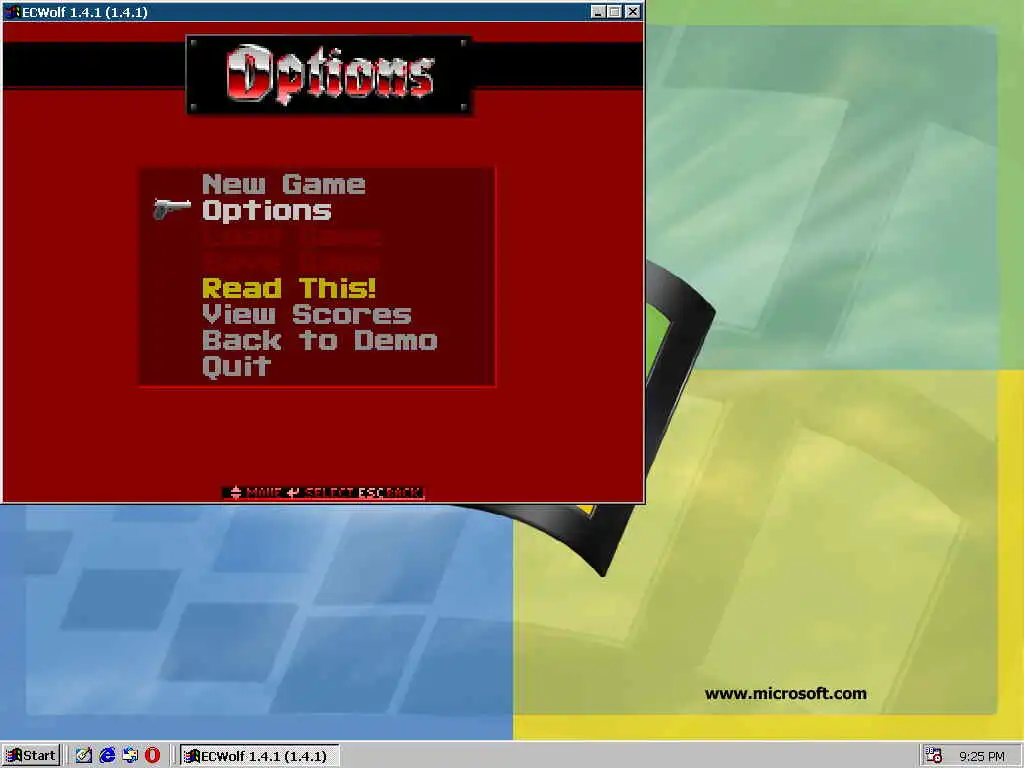The height and width of the screenshot is (768, 1024).
Task: Select New Game in the ECWolf menu
Action: click(283, 184)
